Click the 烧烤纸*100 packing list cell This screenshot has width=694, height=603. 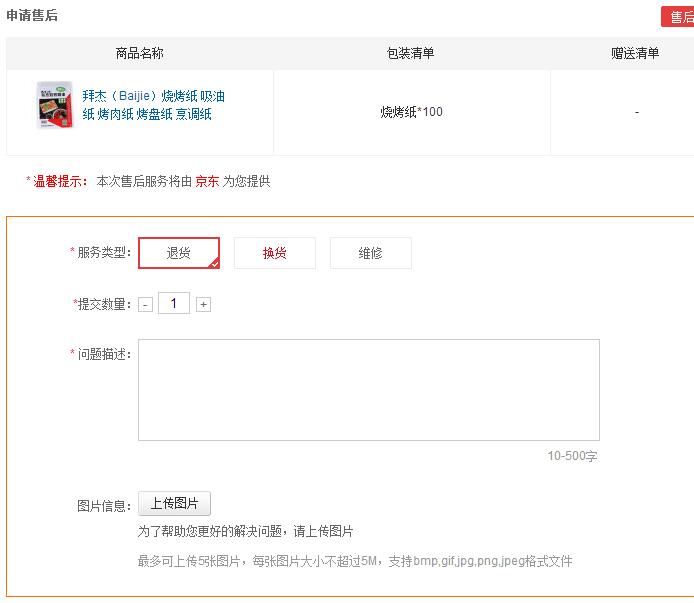click(412, 112)
